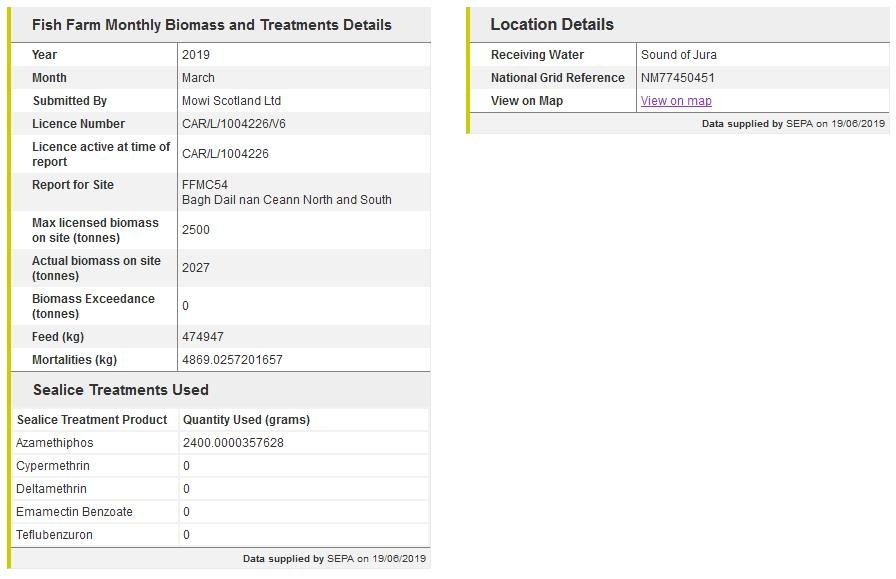896x579 pixels.
Task: Click the Sound of Jura value
Action: 679,55
